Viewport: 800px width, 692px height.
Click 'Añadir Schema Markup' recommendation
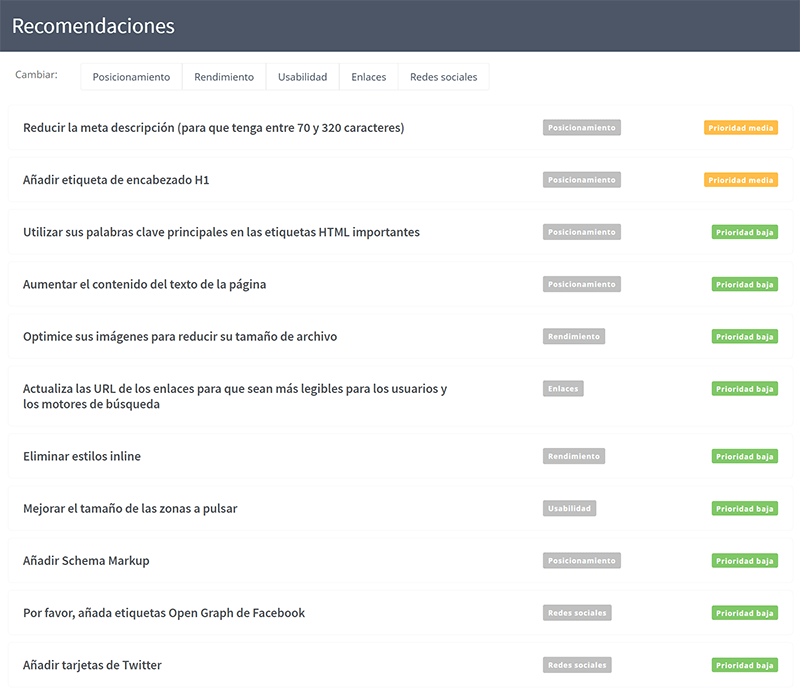[86, 560]
